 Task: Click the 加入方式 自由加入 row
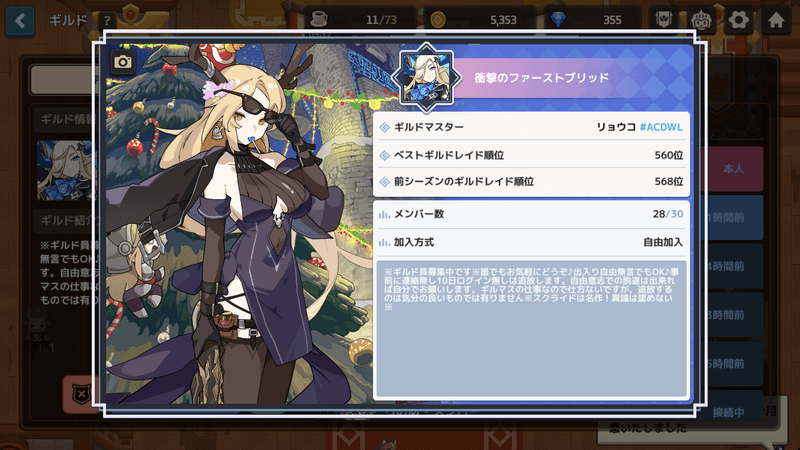tap(531, 242)
